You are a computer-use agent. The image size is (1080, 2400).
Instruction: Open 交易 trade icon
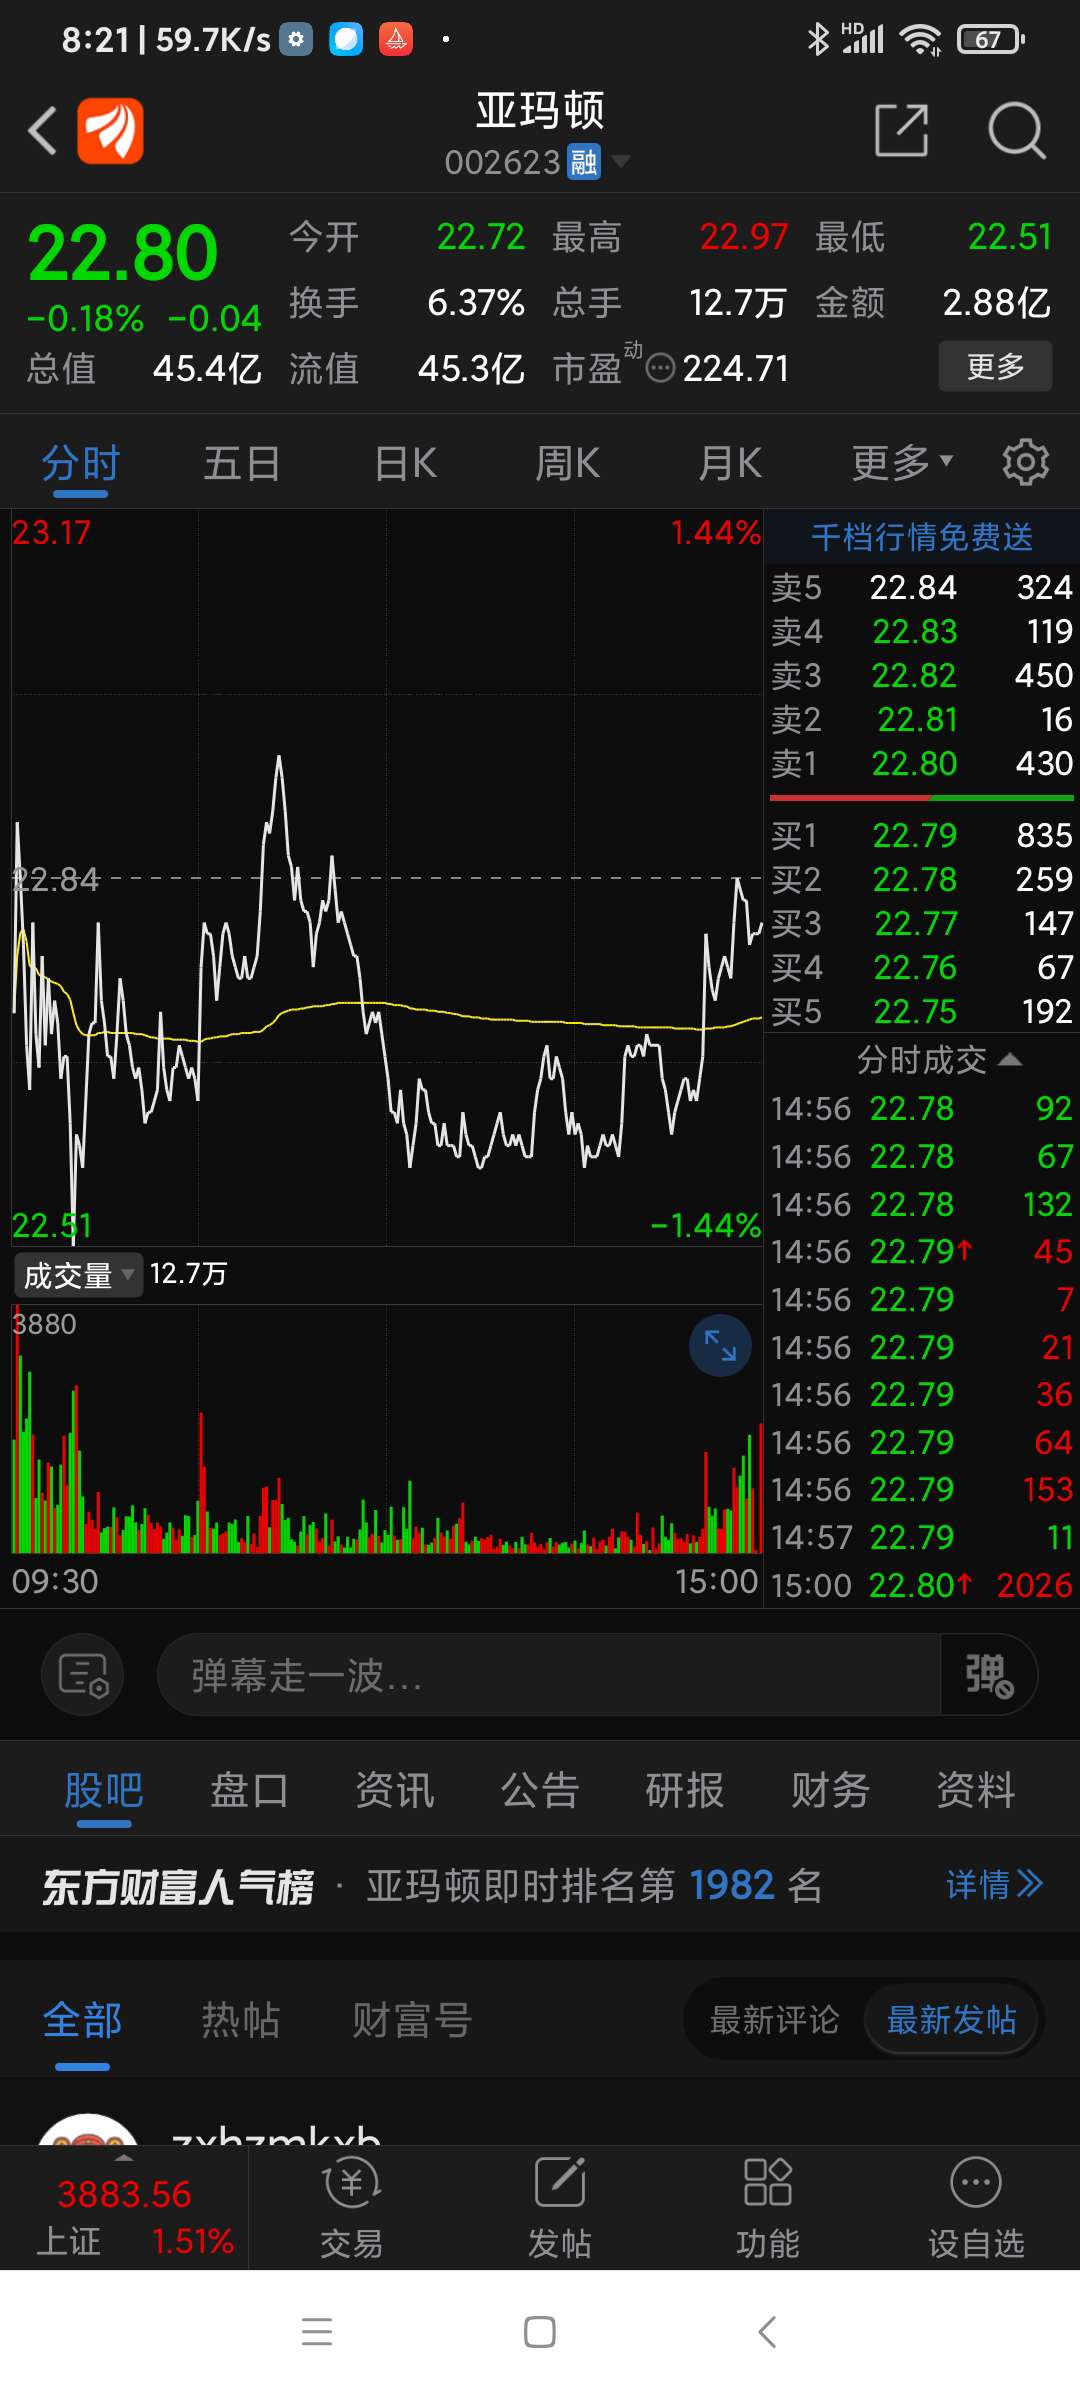(x=351, y=2208)
